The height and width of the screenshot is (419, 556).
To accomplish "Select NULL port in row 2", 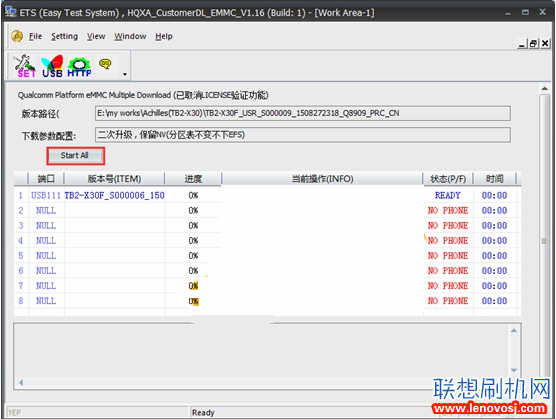I will tap(46, 211).
